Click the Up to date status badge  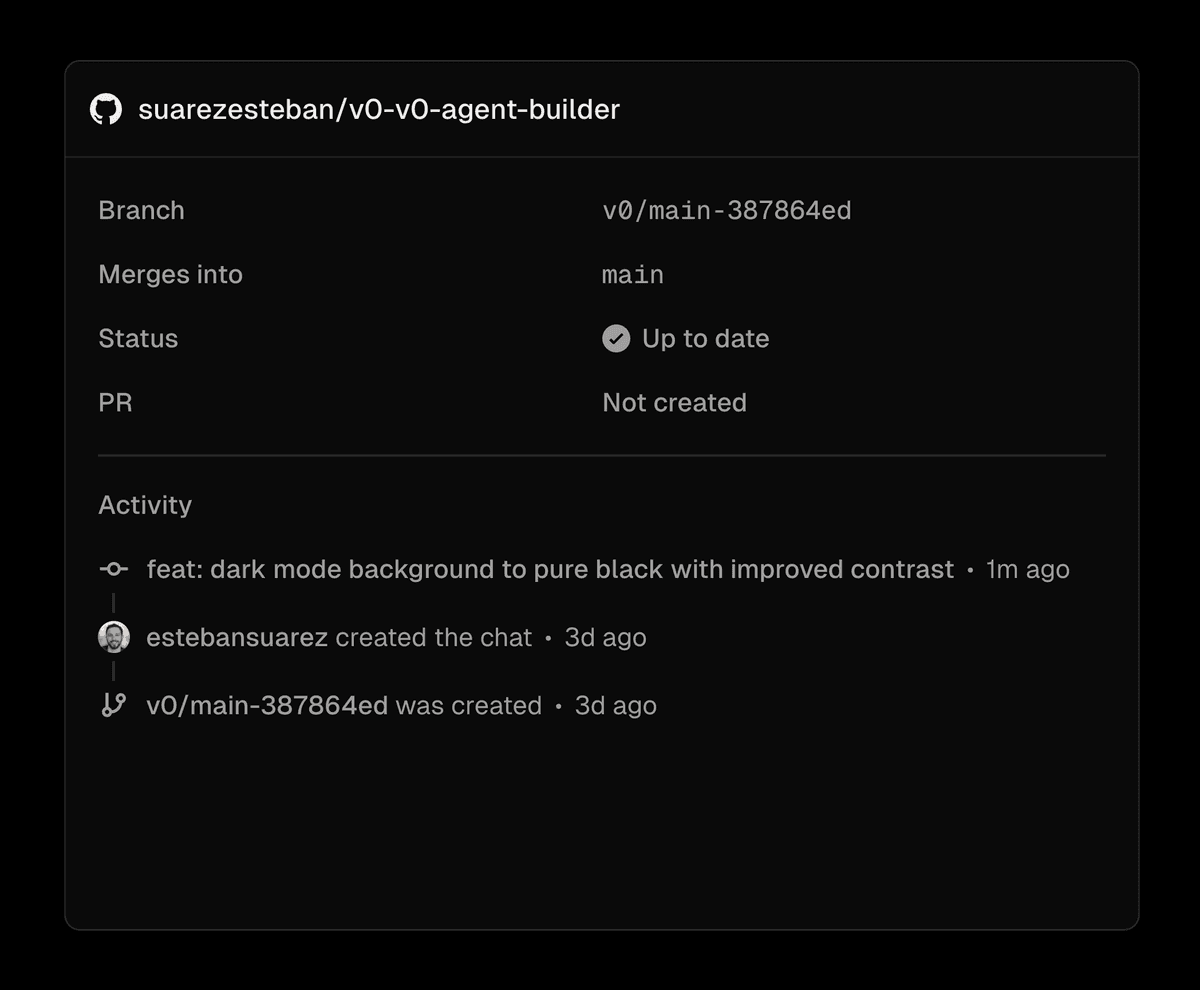[x=686, y=339]
